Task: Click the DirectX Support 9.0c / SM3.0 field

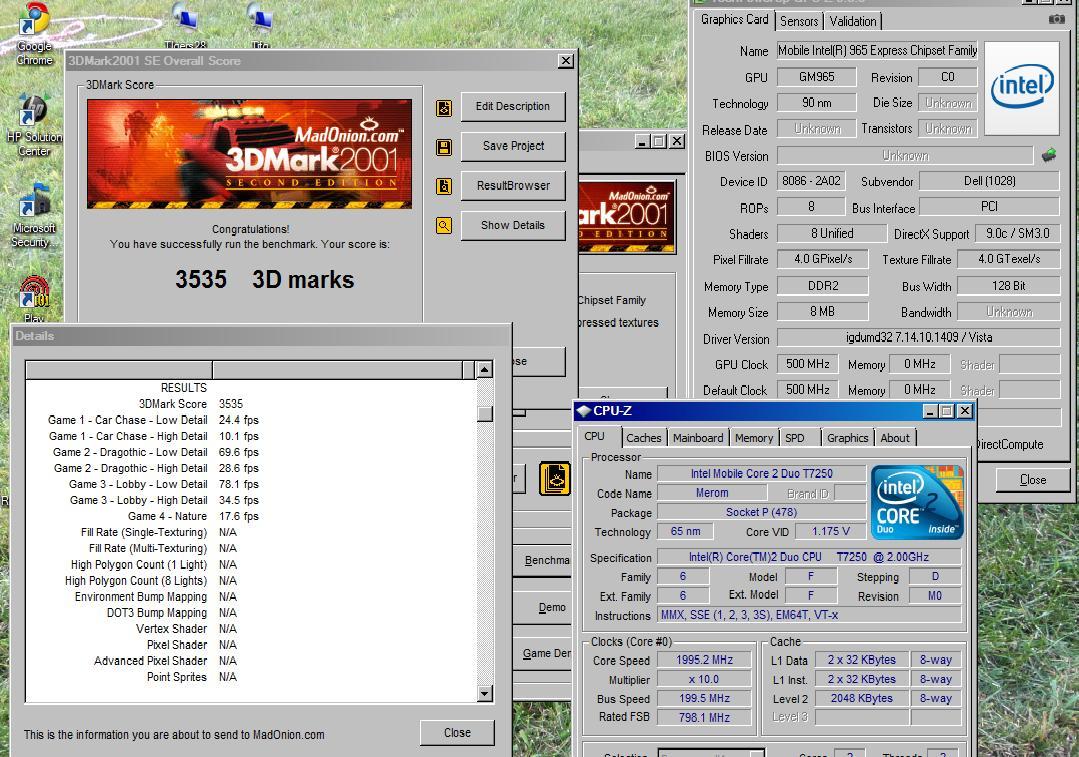Action: [x=1017, y=234]
